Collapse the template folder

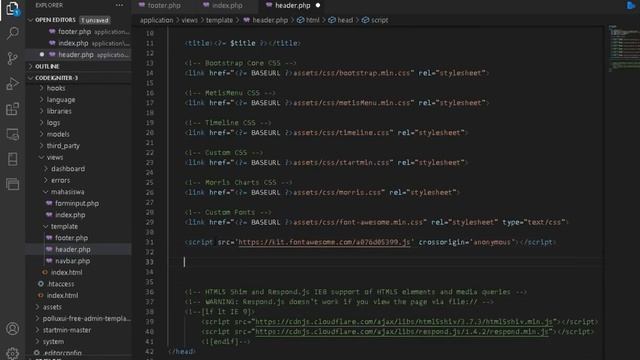coord(64,226)
